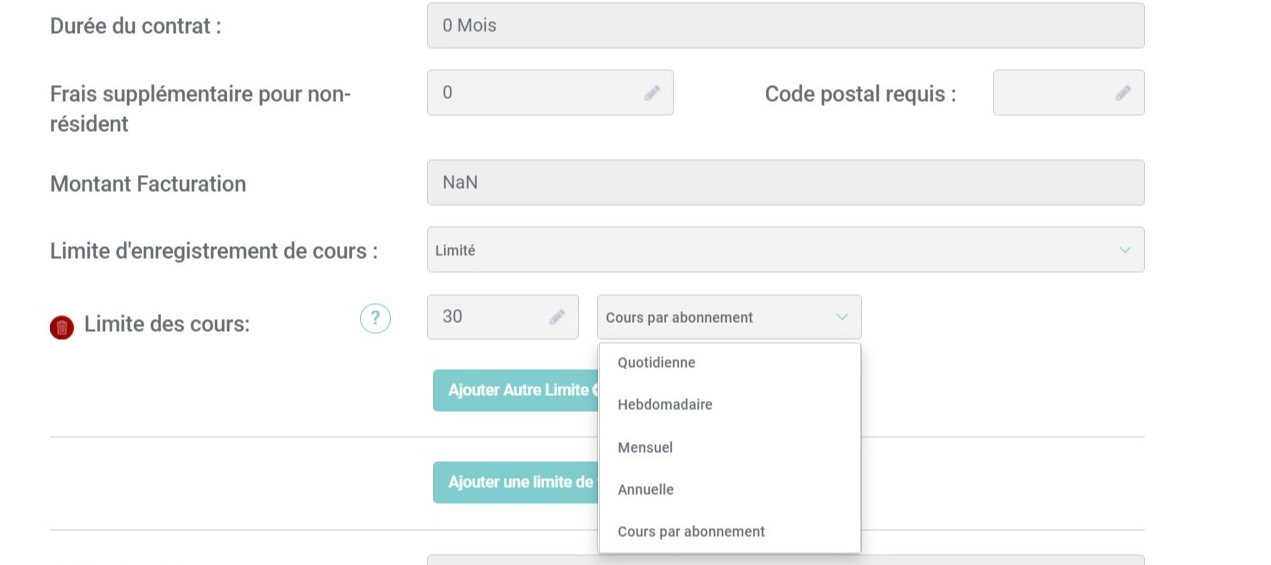The width and height of the screenshot is (1271, 565).
Task: Click the Durée du contrat field showing 0 Mois
Action: 784,26
